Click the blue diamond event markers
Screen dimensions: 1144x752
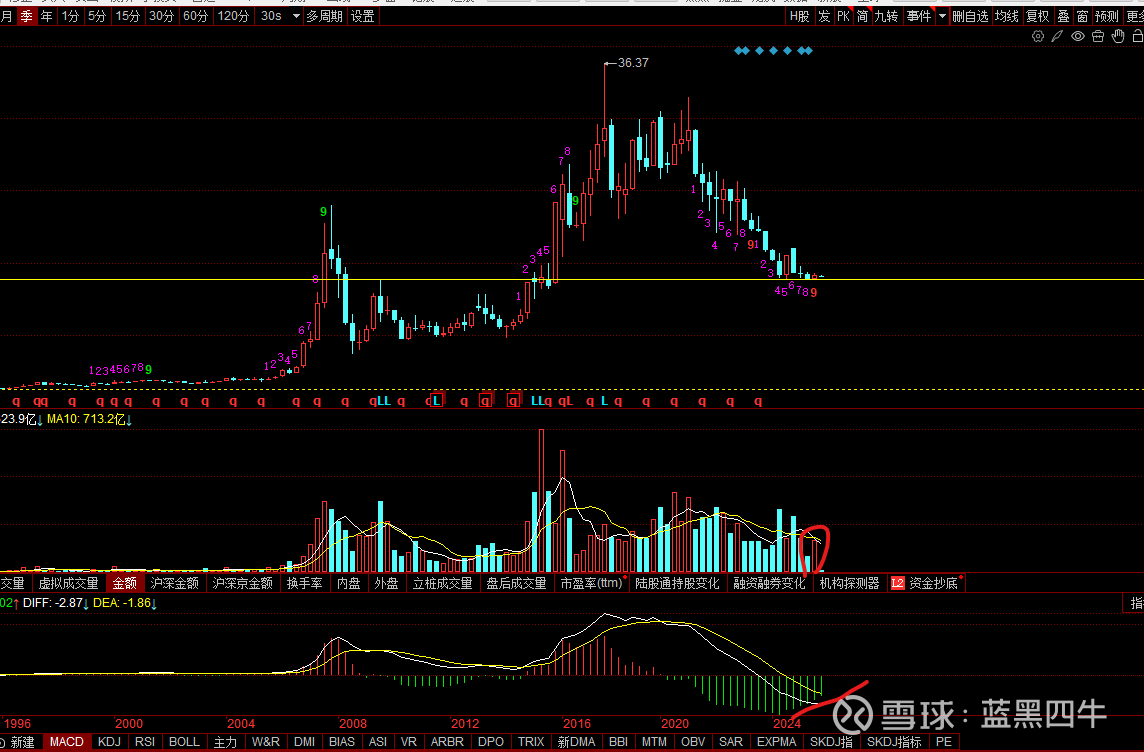click(773, 50)
